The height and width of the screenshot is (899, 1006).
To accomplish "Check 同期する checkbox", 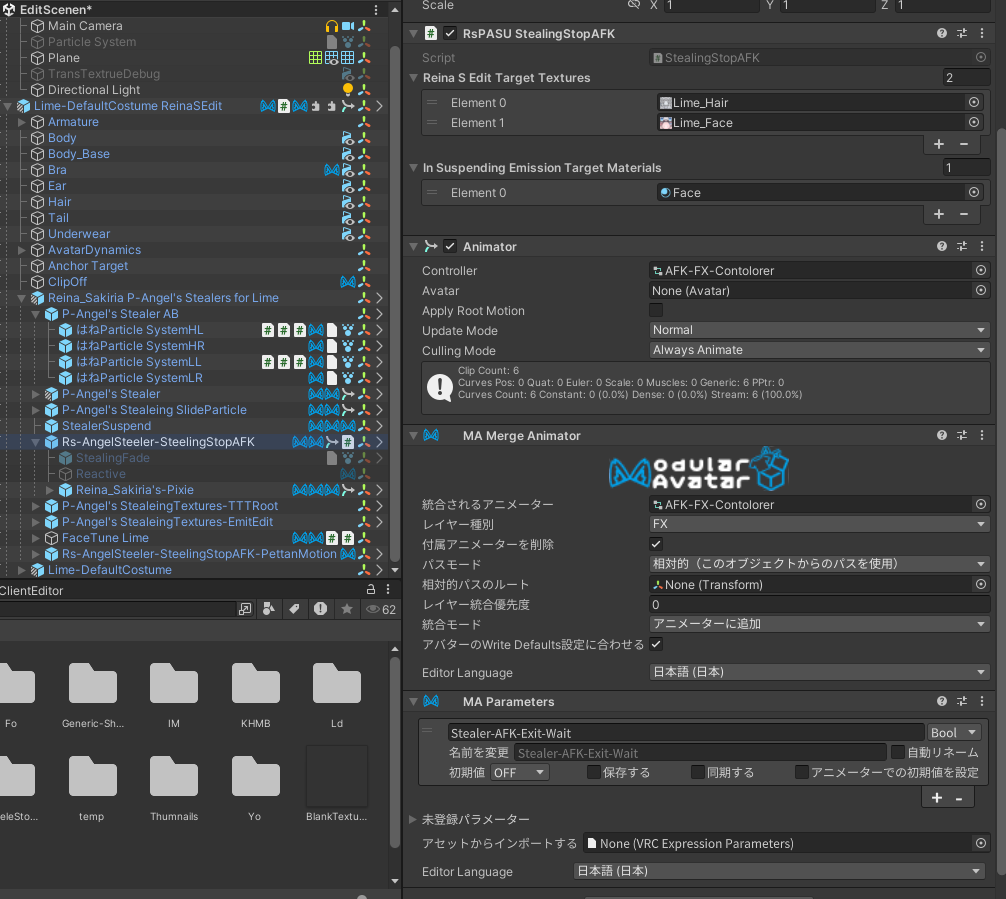I will 698,772.
